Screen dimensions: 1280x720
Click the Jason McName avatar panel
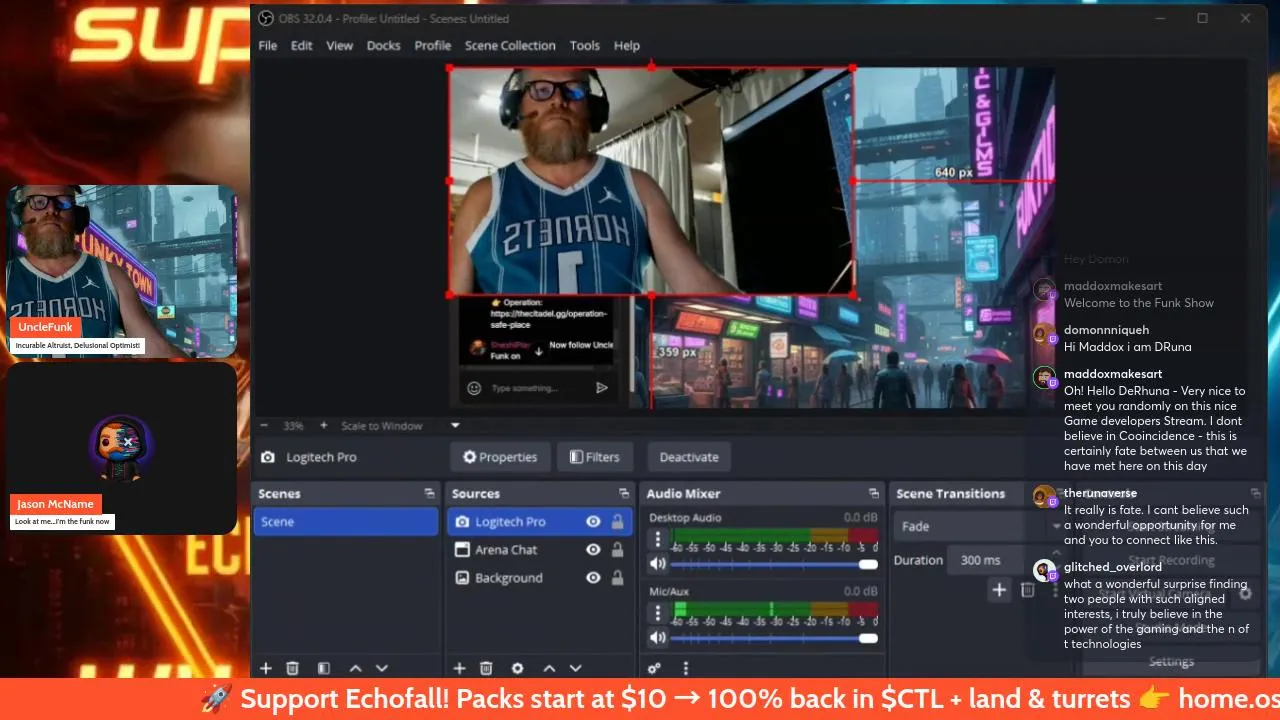coord(122,448)
